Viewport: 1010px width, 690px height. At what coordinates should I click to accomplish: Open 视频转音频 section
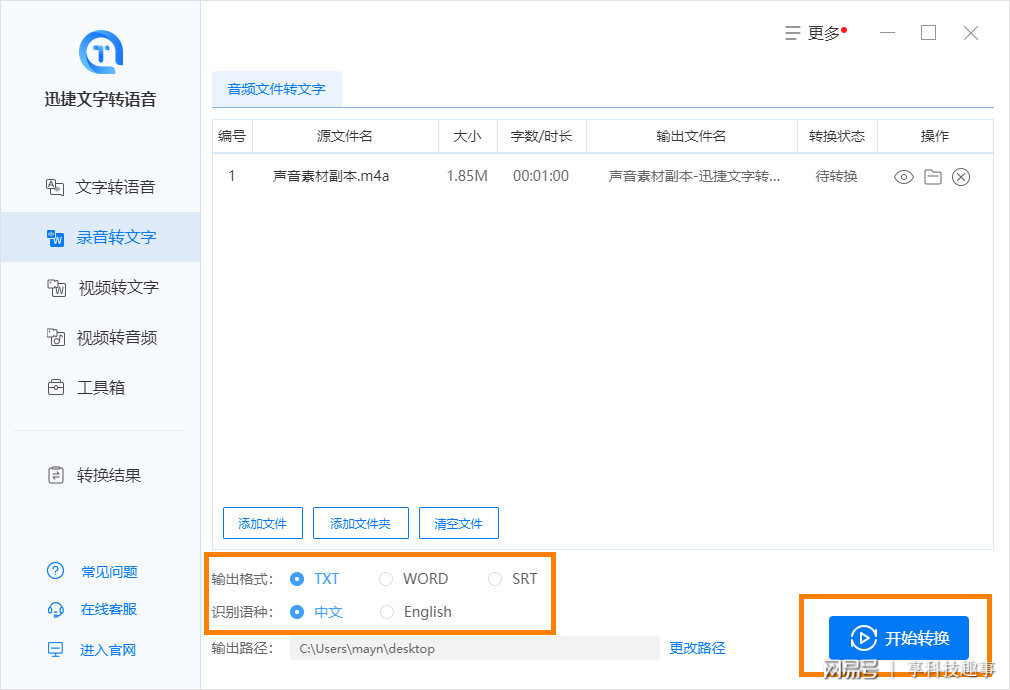tap(100, 338)
